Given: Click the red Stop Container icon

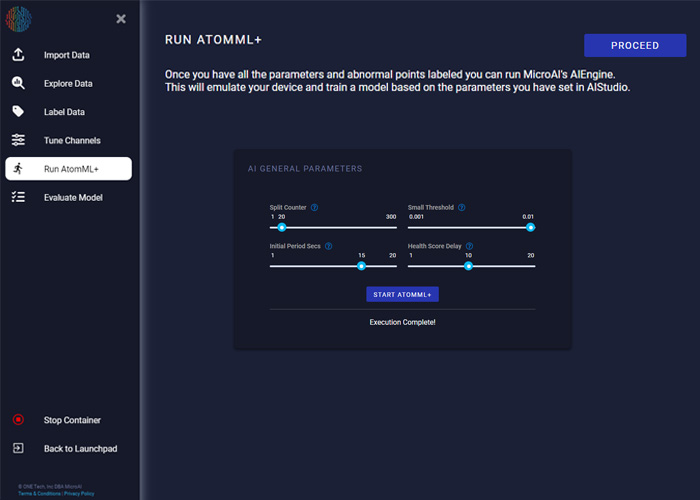Looking at the screenshot, I should 18,420.
